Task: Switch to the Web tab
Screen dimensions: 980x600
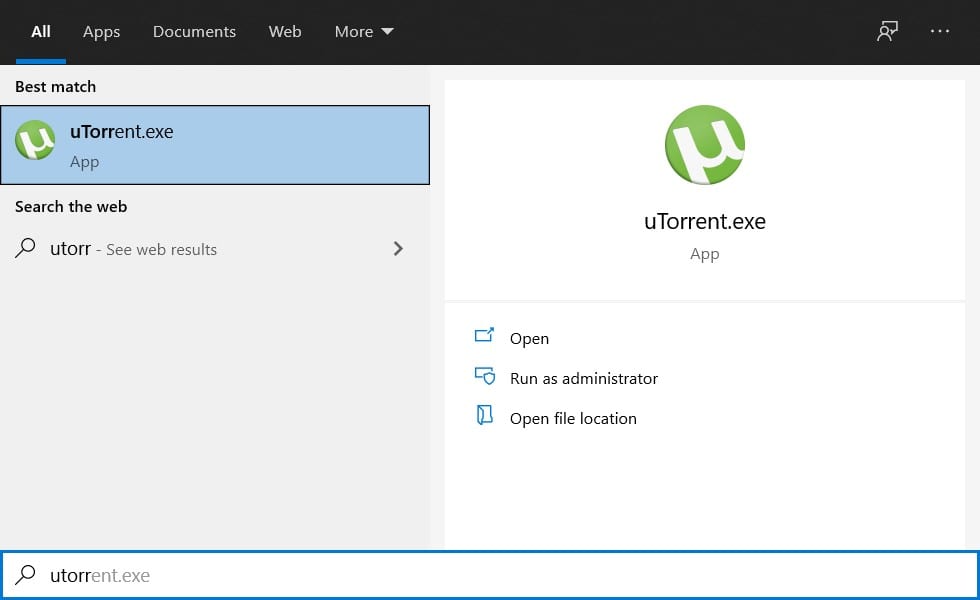Action: (285, 32)
